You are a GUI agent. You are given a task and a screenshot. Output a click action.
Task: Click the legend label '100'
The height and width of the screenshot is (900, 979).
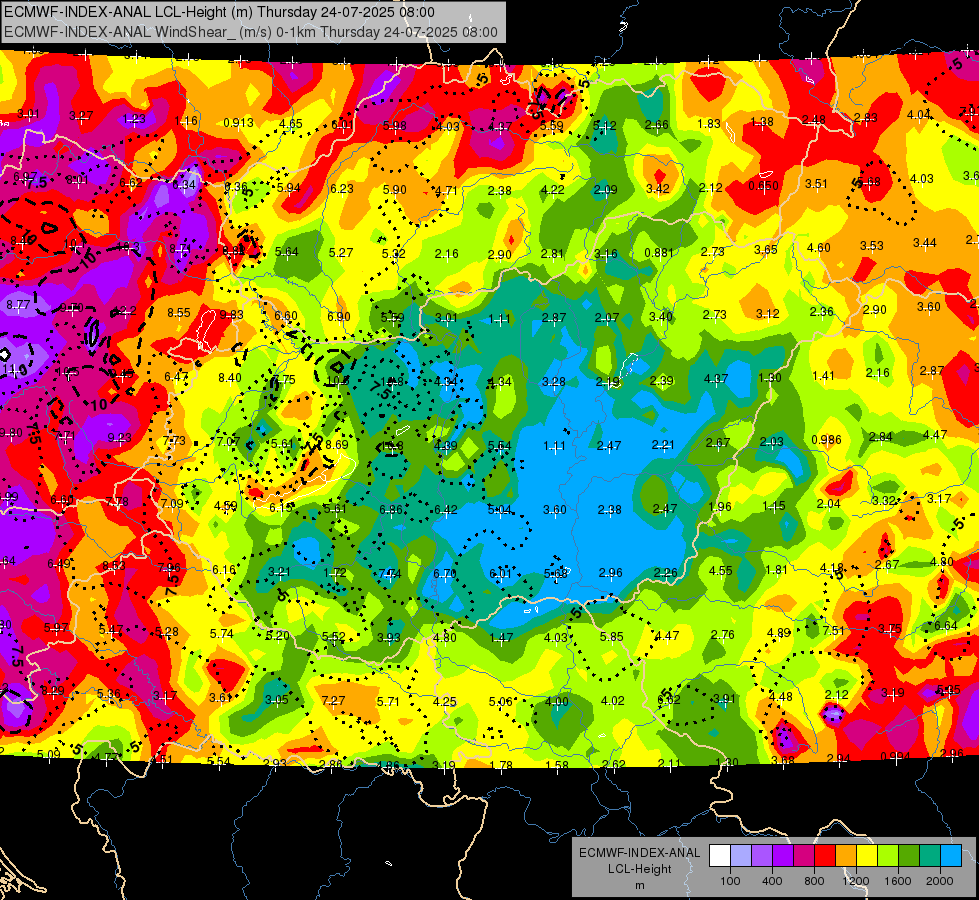[730, 881]
